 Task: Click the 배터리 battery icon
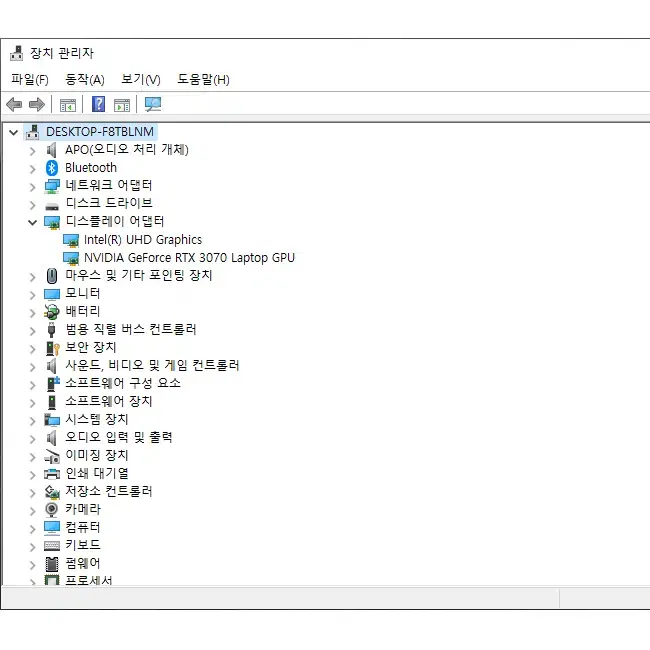click(52, 312)
